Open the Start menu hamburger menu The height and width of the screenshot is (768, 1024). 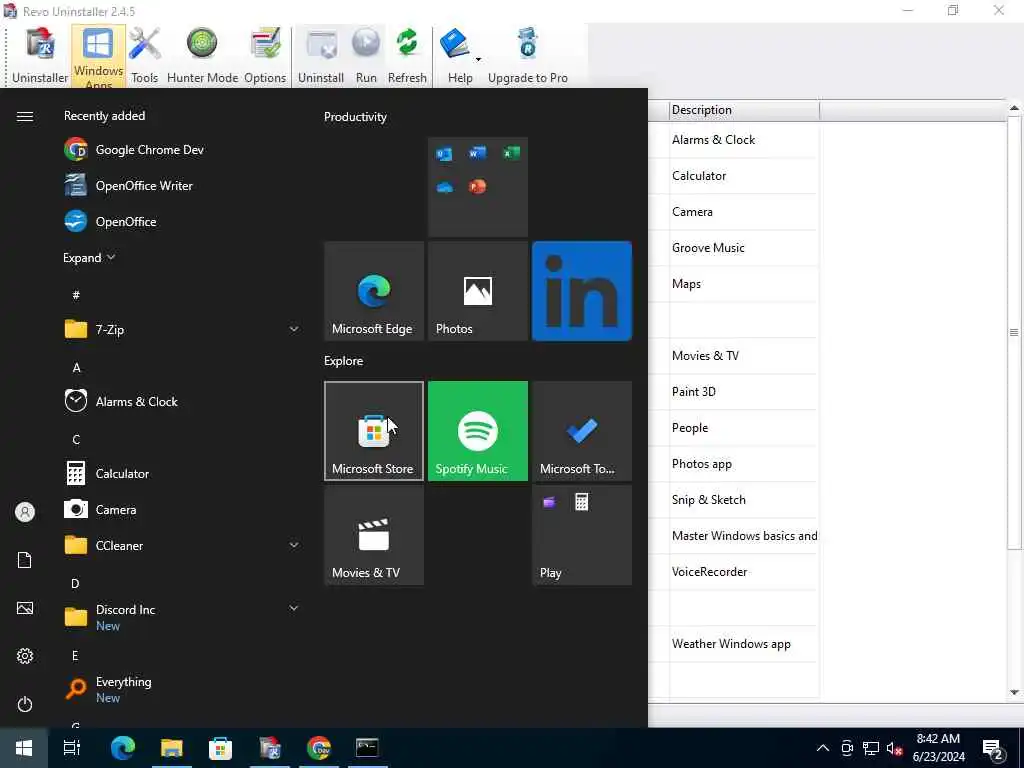25,116
